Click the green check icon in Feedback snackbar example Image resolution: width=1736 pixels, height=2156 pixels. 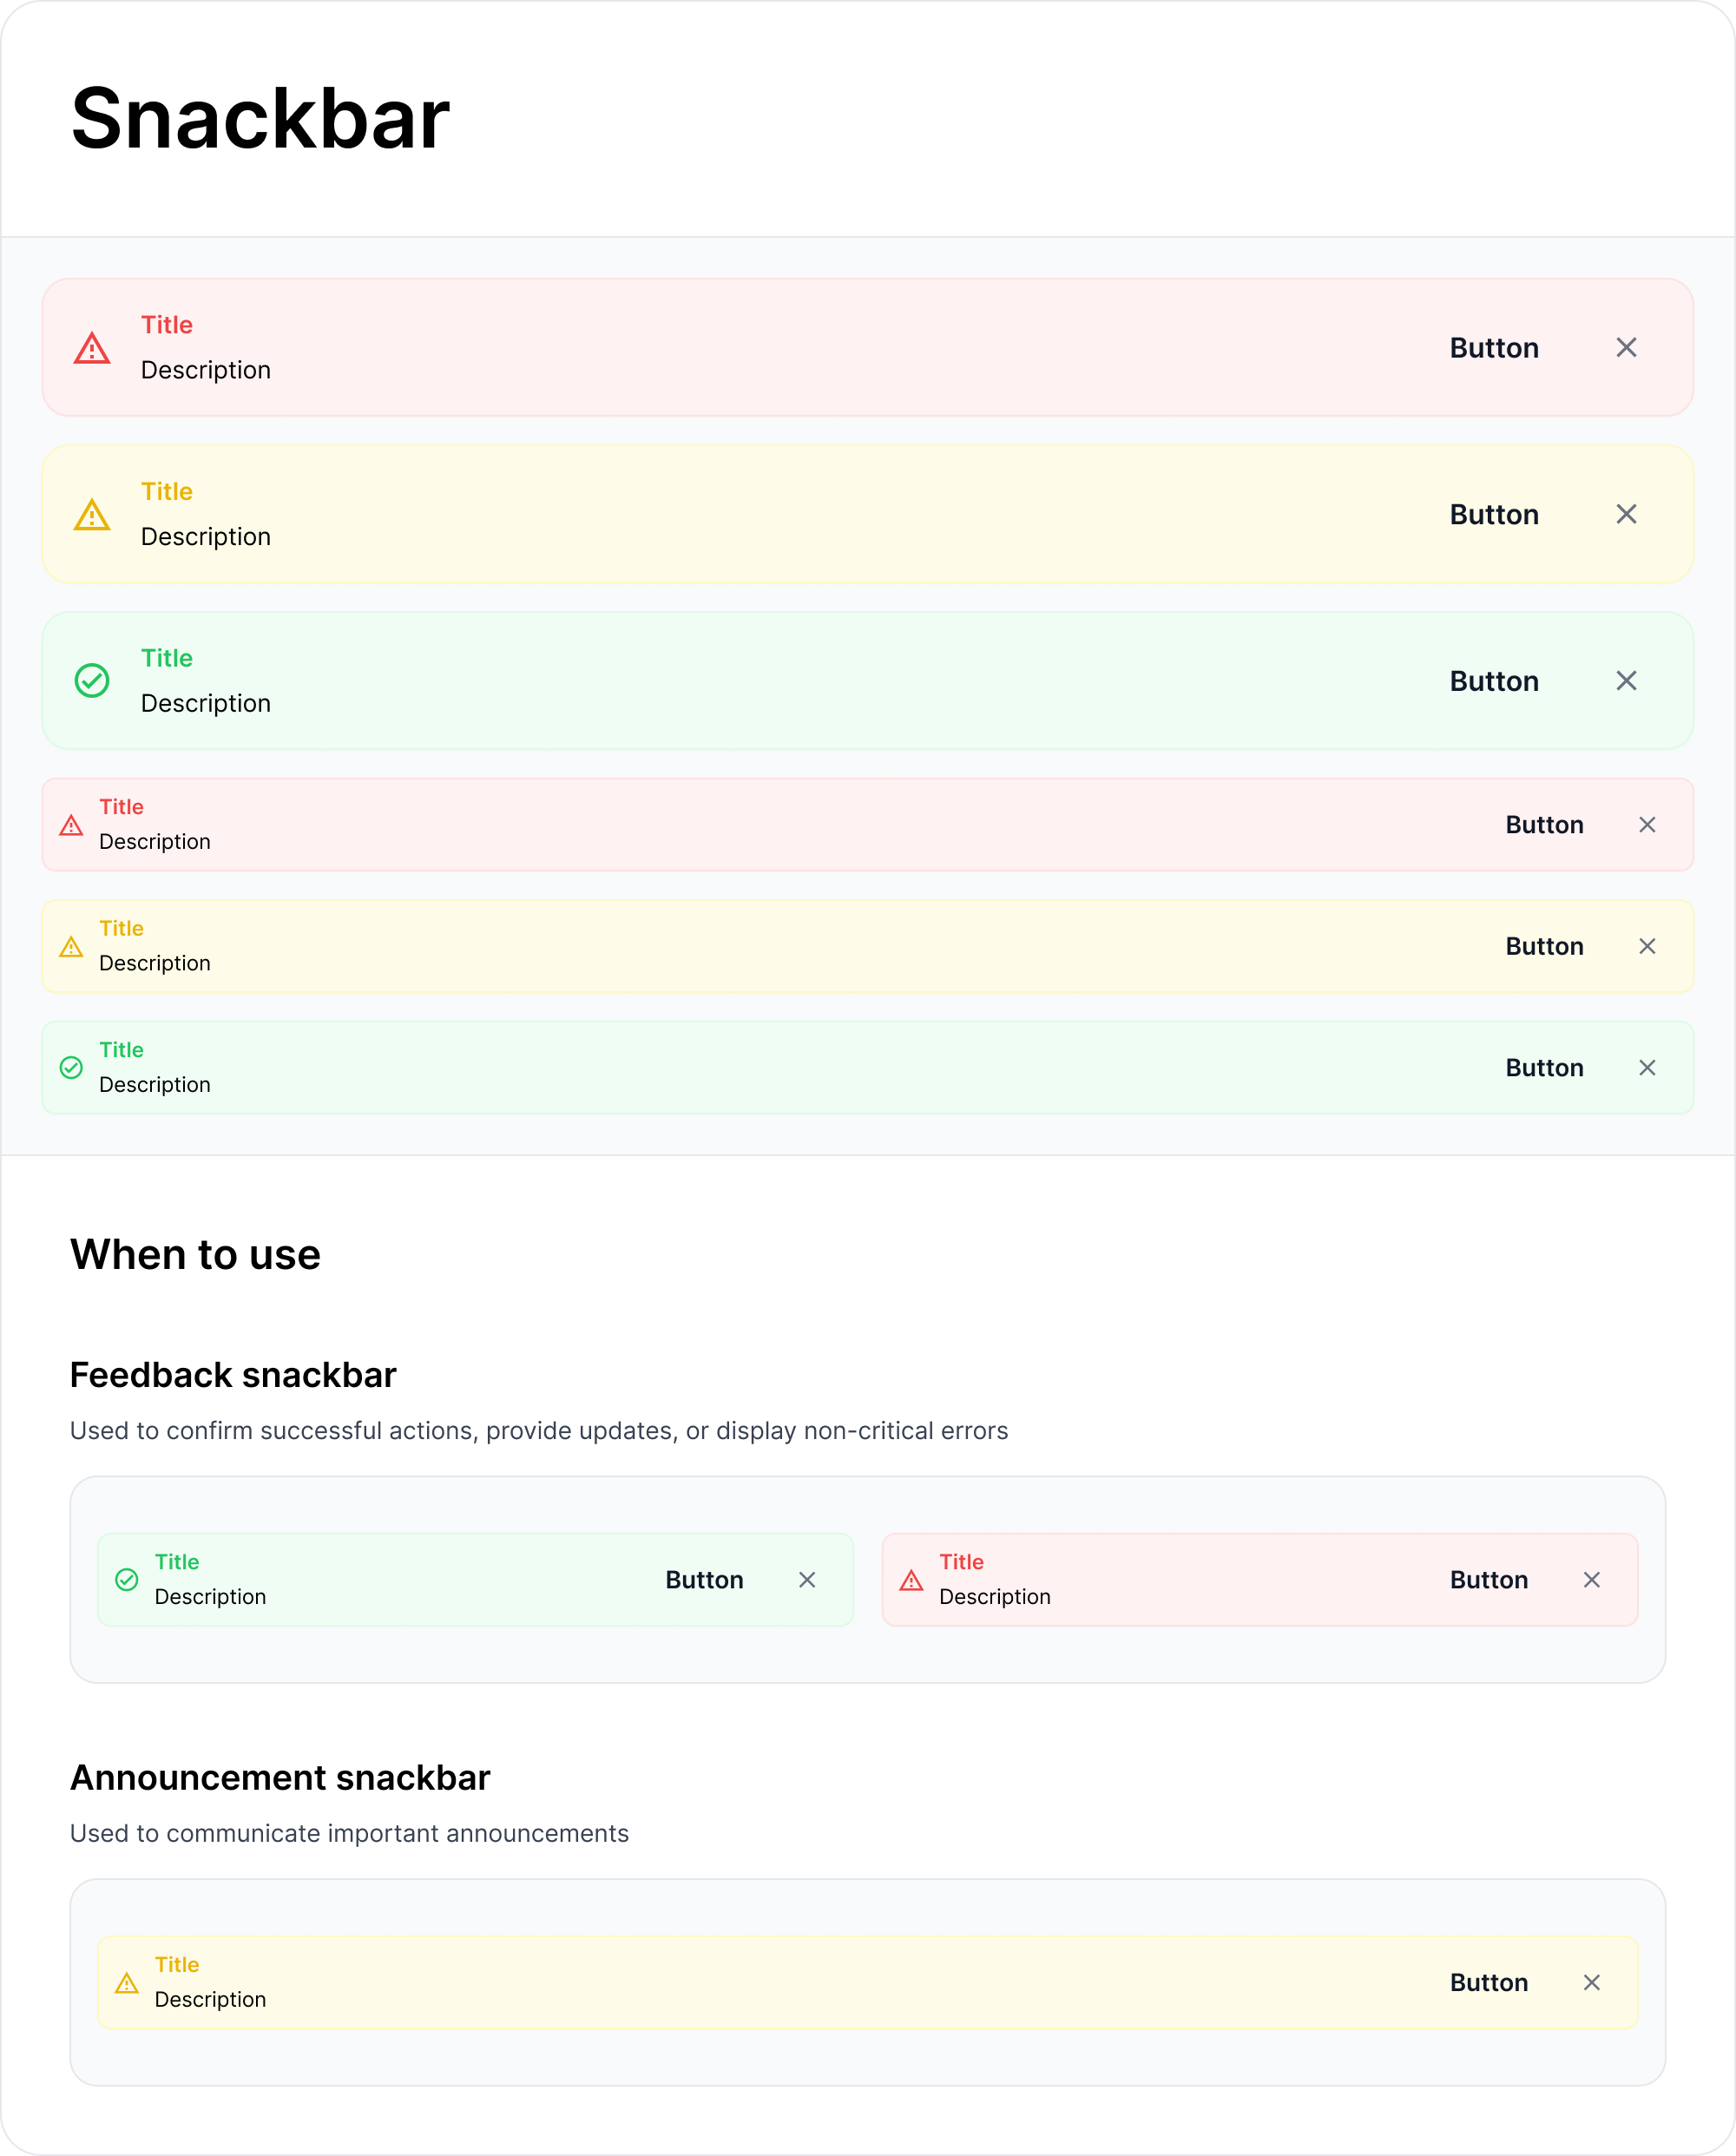[x=127, y=1580]
